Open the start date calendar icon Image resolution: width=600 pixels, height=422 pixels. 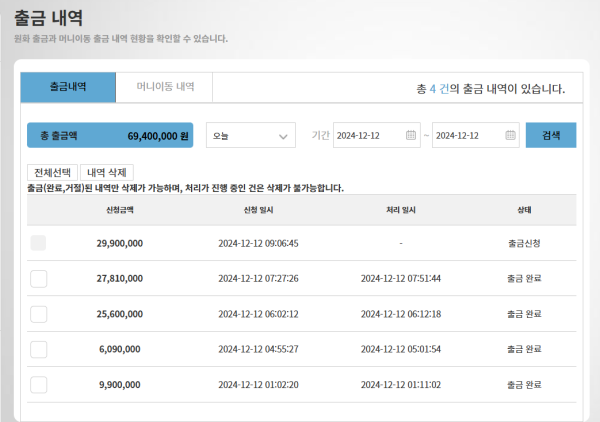coord(411,135)
